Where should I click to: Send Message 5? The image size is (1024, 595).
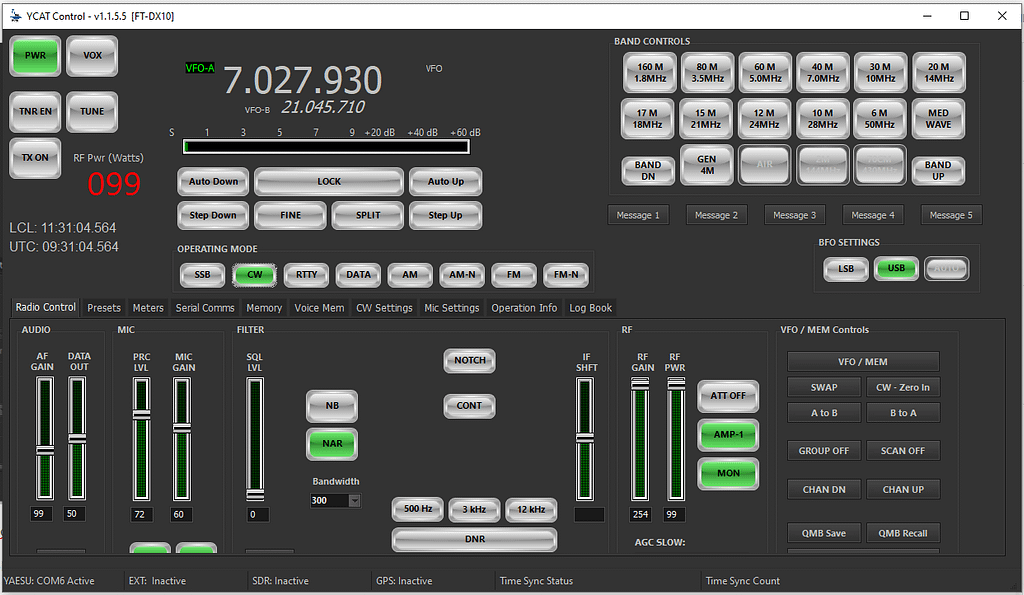coord(951,216)
